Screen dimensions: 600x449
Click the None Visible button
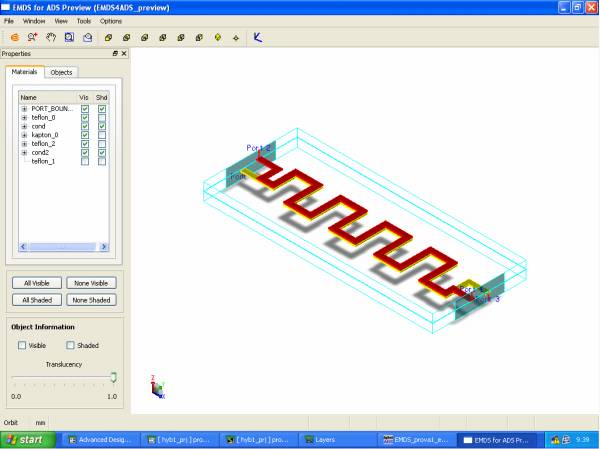tap(91, 283)
